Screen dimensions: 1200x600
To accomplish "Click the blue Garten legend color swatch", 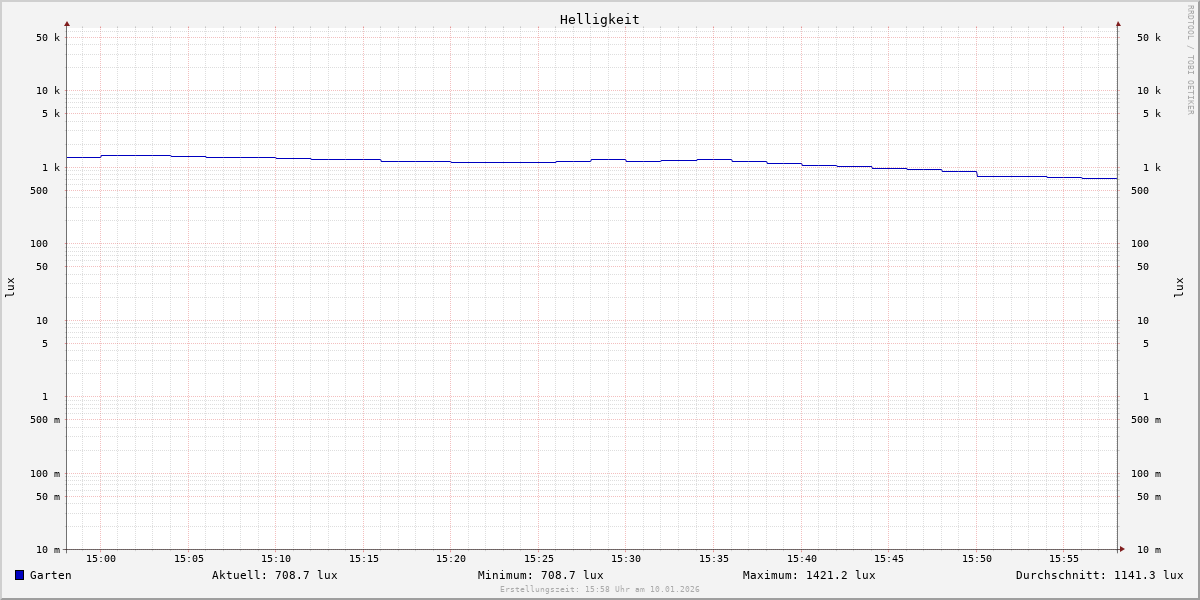I will tap(19, 575).
